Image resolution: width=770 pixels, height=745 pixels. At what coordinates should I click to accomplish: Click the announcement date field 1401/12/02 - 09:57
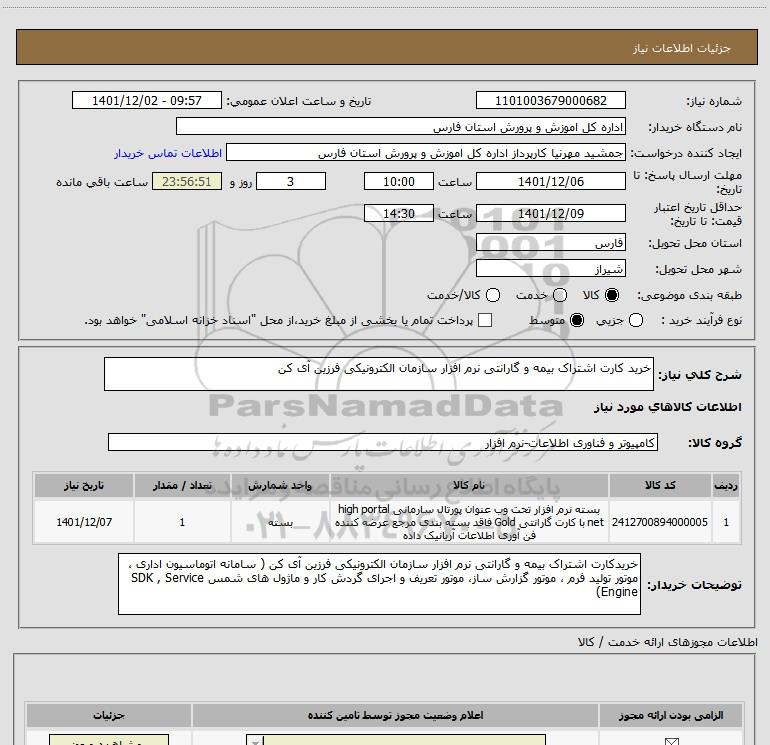coord(147,101)
